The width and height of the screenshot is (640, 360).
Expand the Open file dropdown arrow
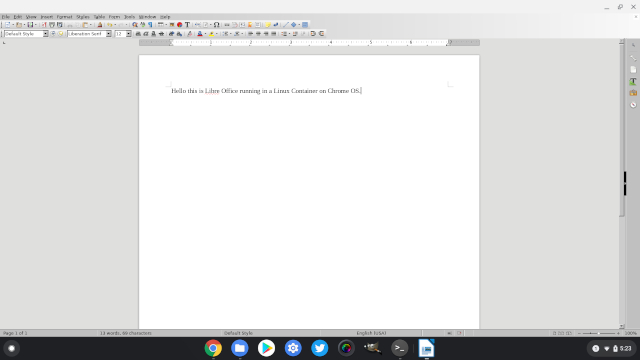click(24, 24)
